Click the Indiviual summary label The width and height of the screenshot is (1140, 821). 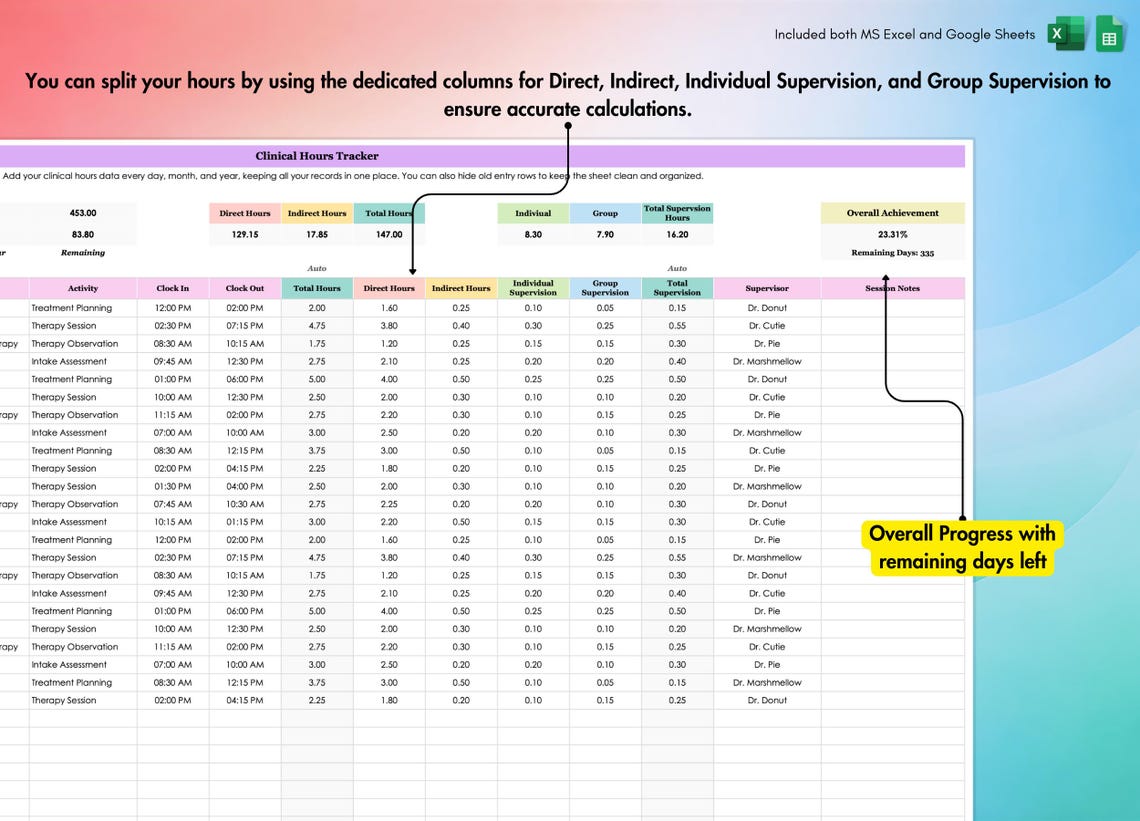click(533, 213)
